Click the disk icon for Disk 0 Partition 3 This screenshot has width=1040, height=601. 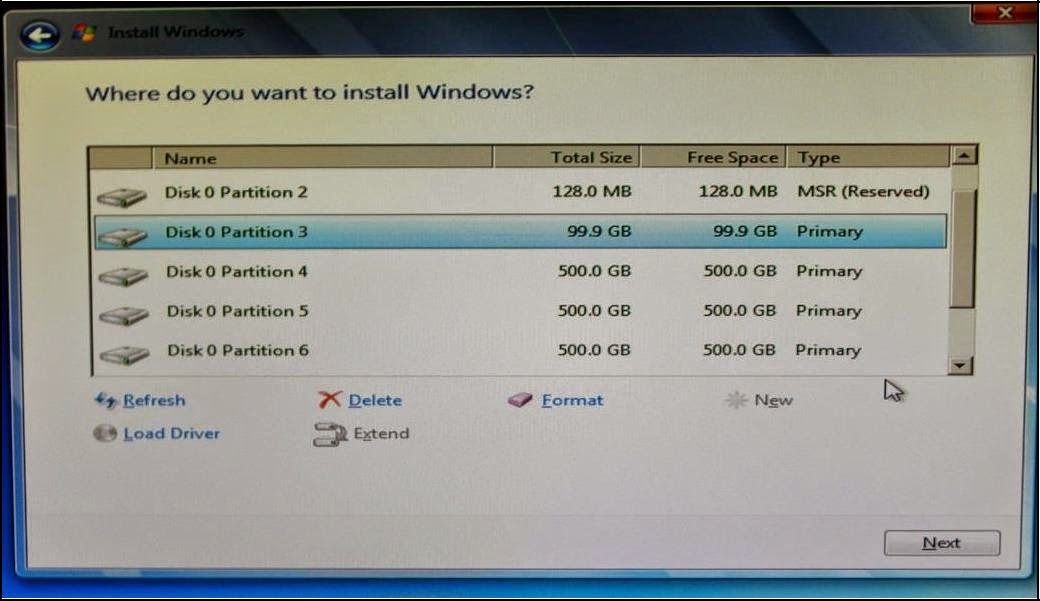tap(123, 236)
